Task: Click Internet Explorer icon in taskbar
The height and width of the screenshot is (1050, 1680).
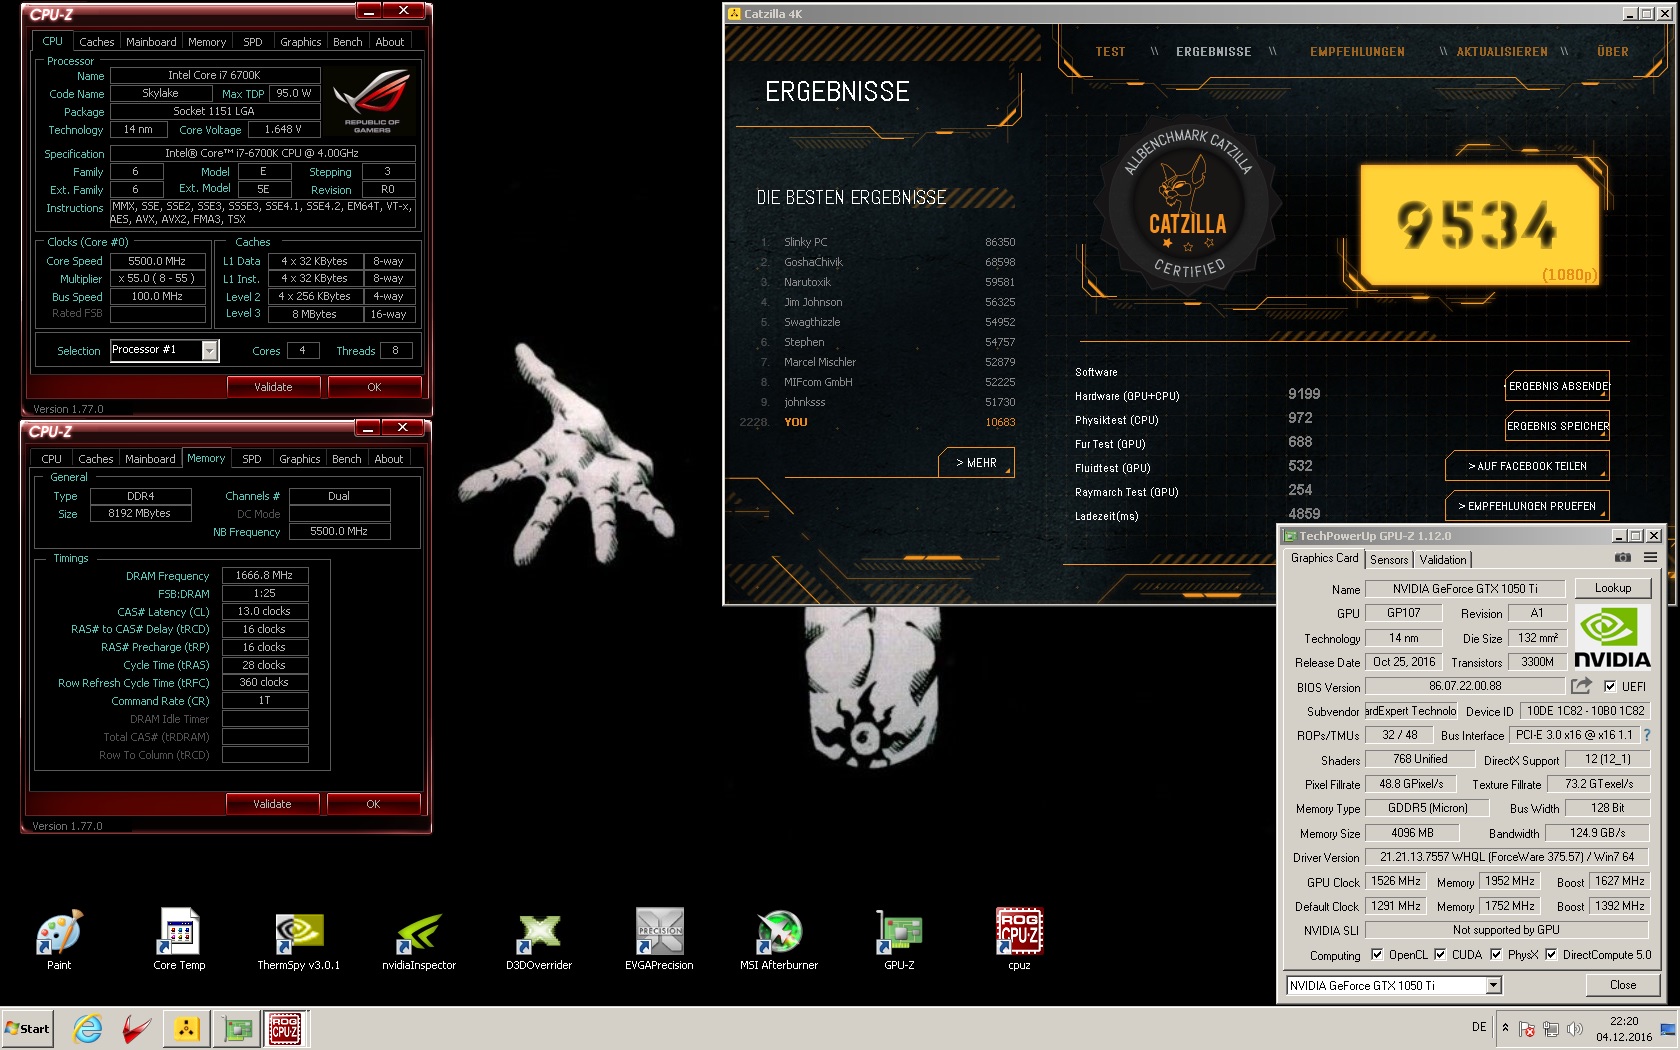Action: pos(88,1029)
